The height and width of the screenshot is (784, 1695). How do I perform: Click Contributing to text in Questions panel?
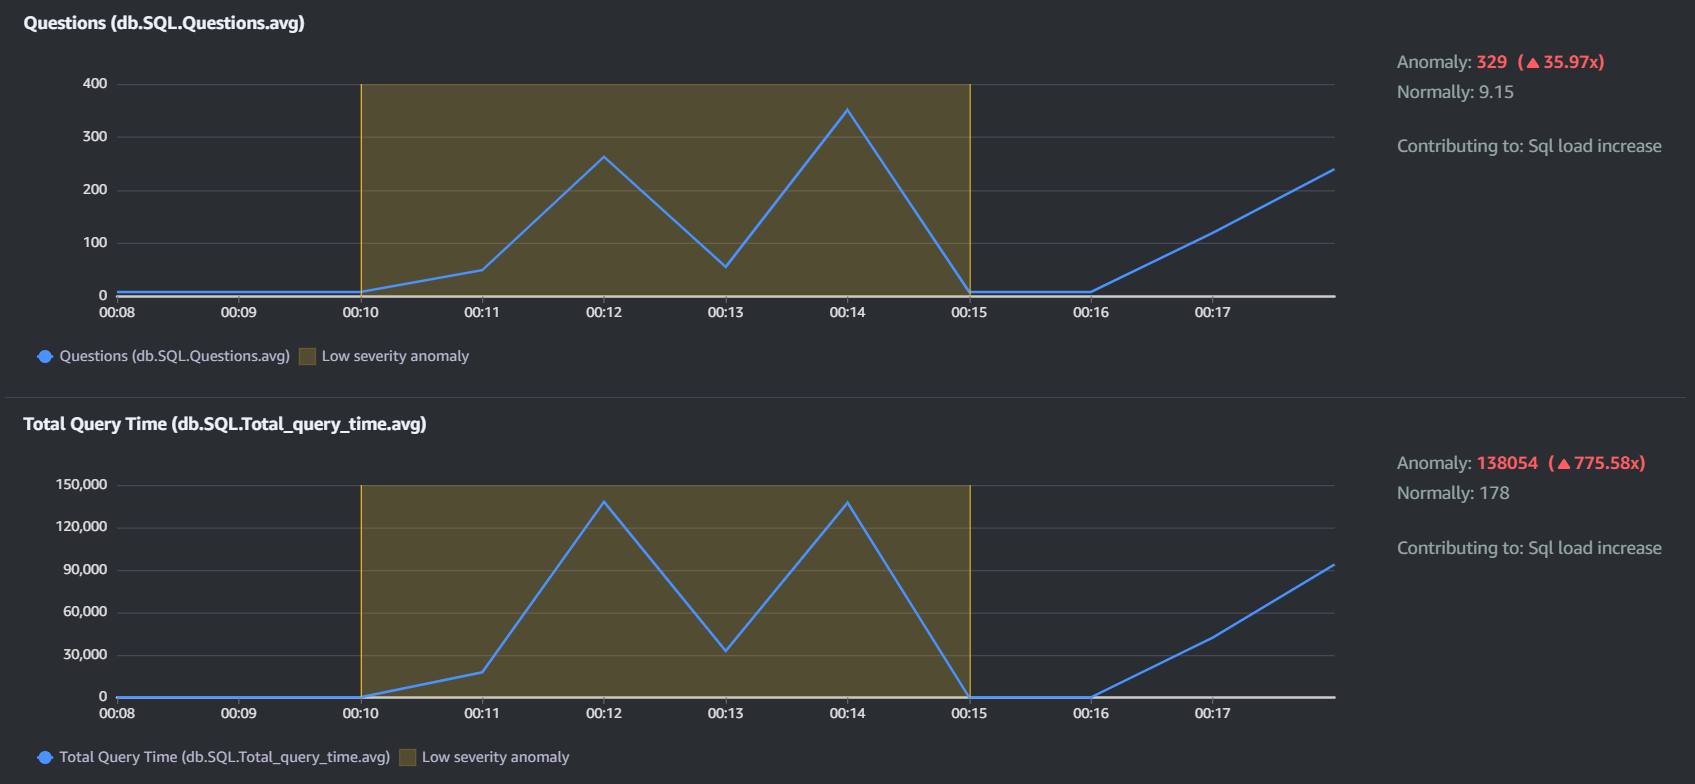[1529, 146]
